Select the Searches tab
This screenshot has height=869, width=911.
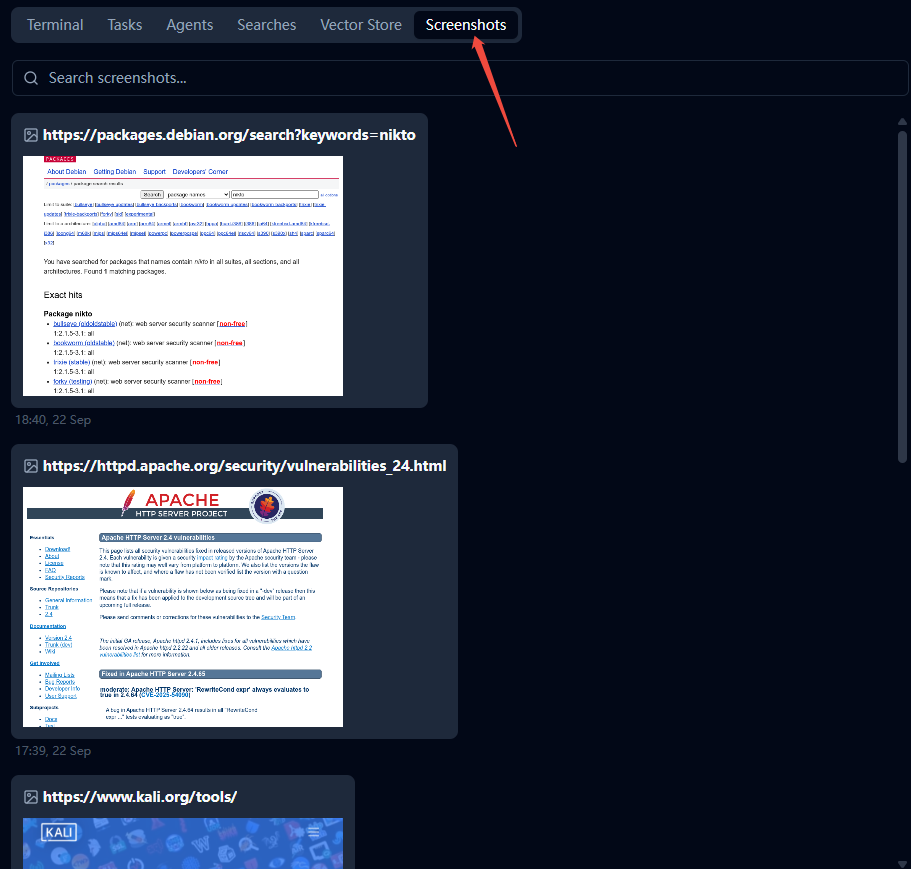(266, 25)
